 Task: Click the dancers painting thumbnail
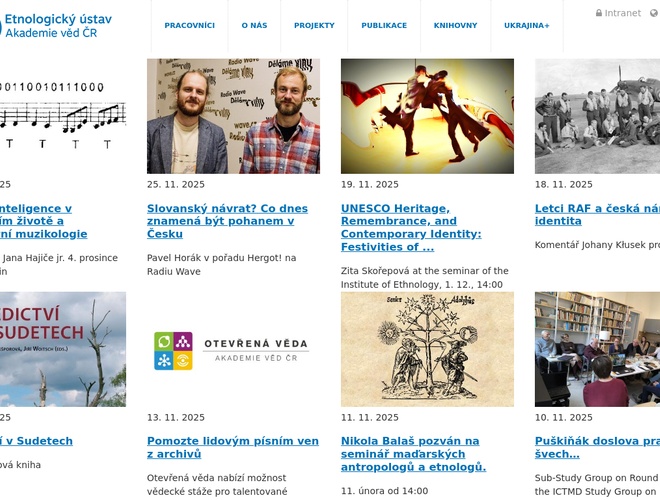[427, 116]
